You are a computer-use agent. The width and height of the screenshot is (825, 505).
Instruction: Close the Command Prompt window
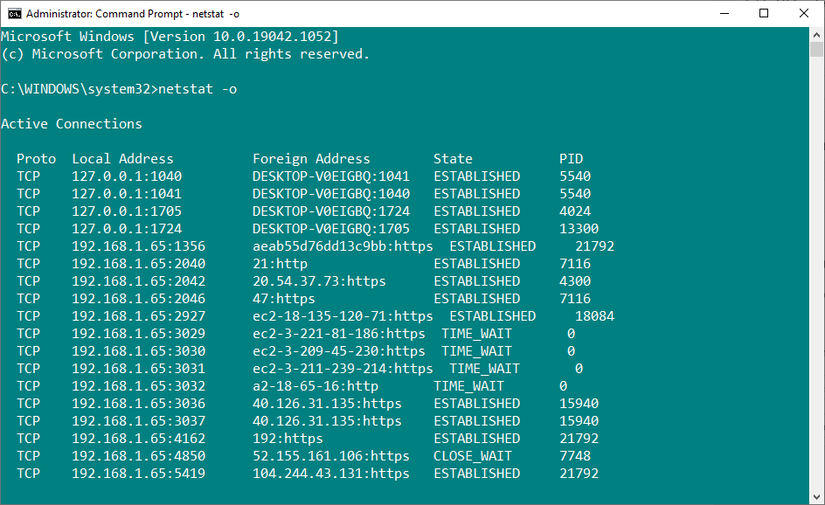804,14
